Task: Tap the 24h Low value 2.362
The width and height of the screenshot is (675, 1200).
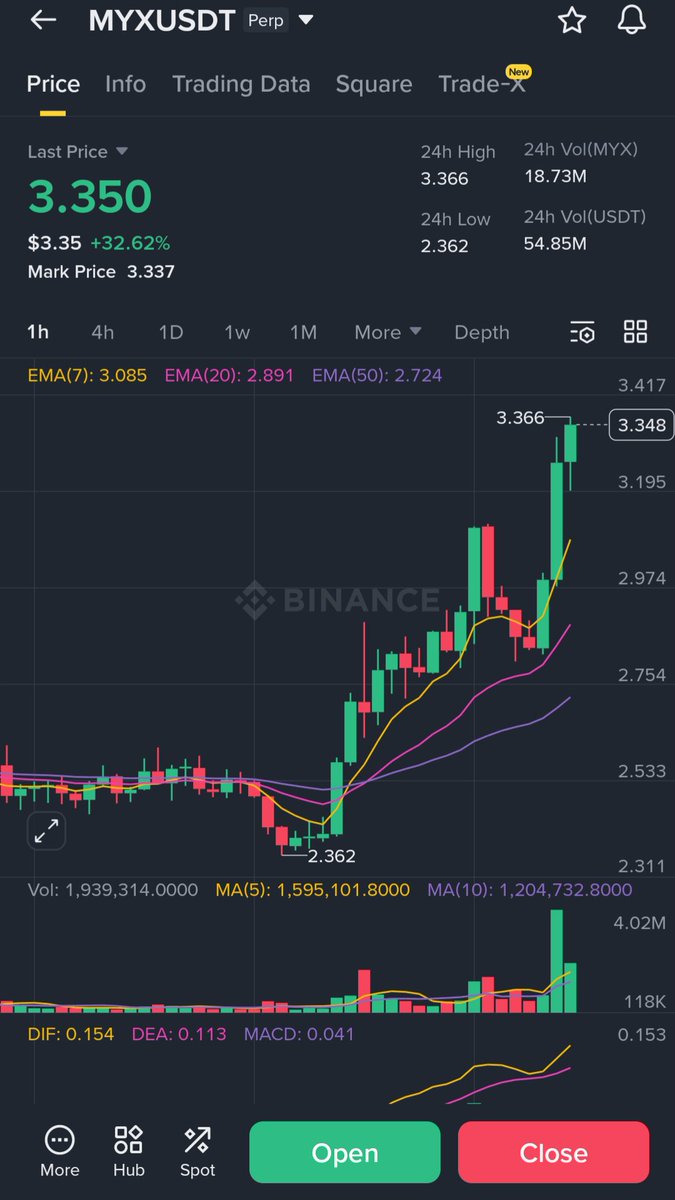Action: [444, 246]
